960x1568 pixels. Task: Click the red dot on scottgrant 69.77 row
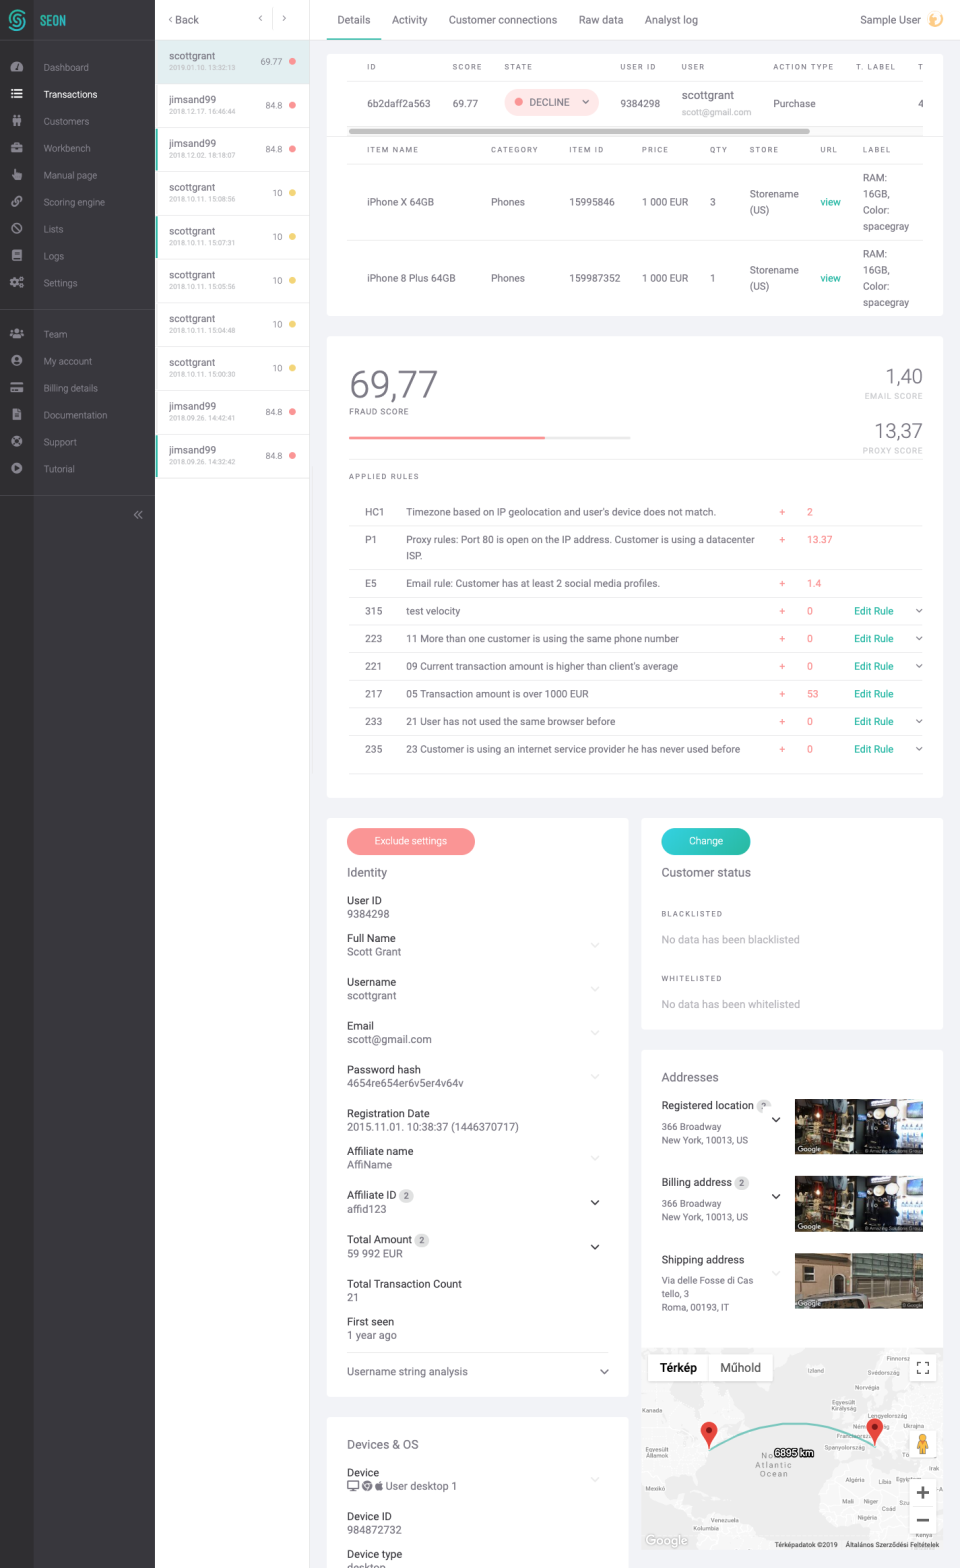(x=292, y=61)
